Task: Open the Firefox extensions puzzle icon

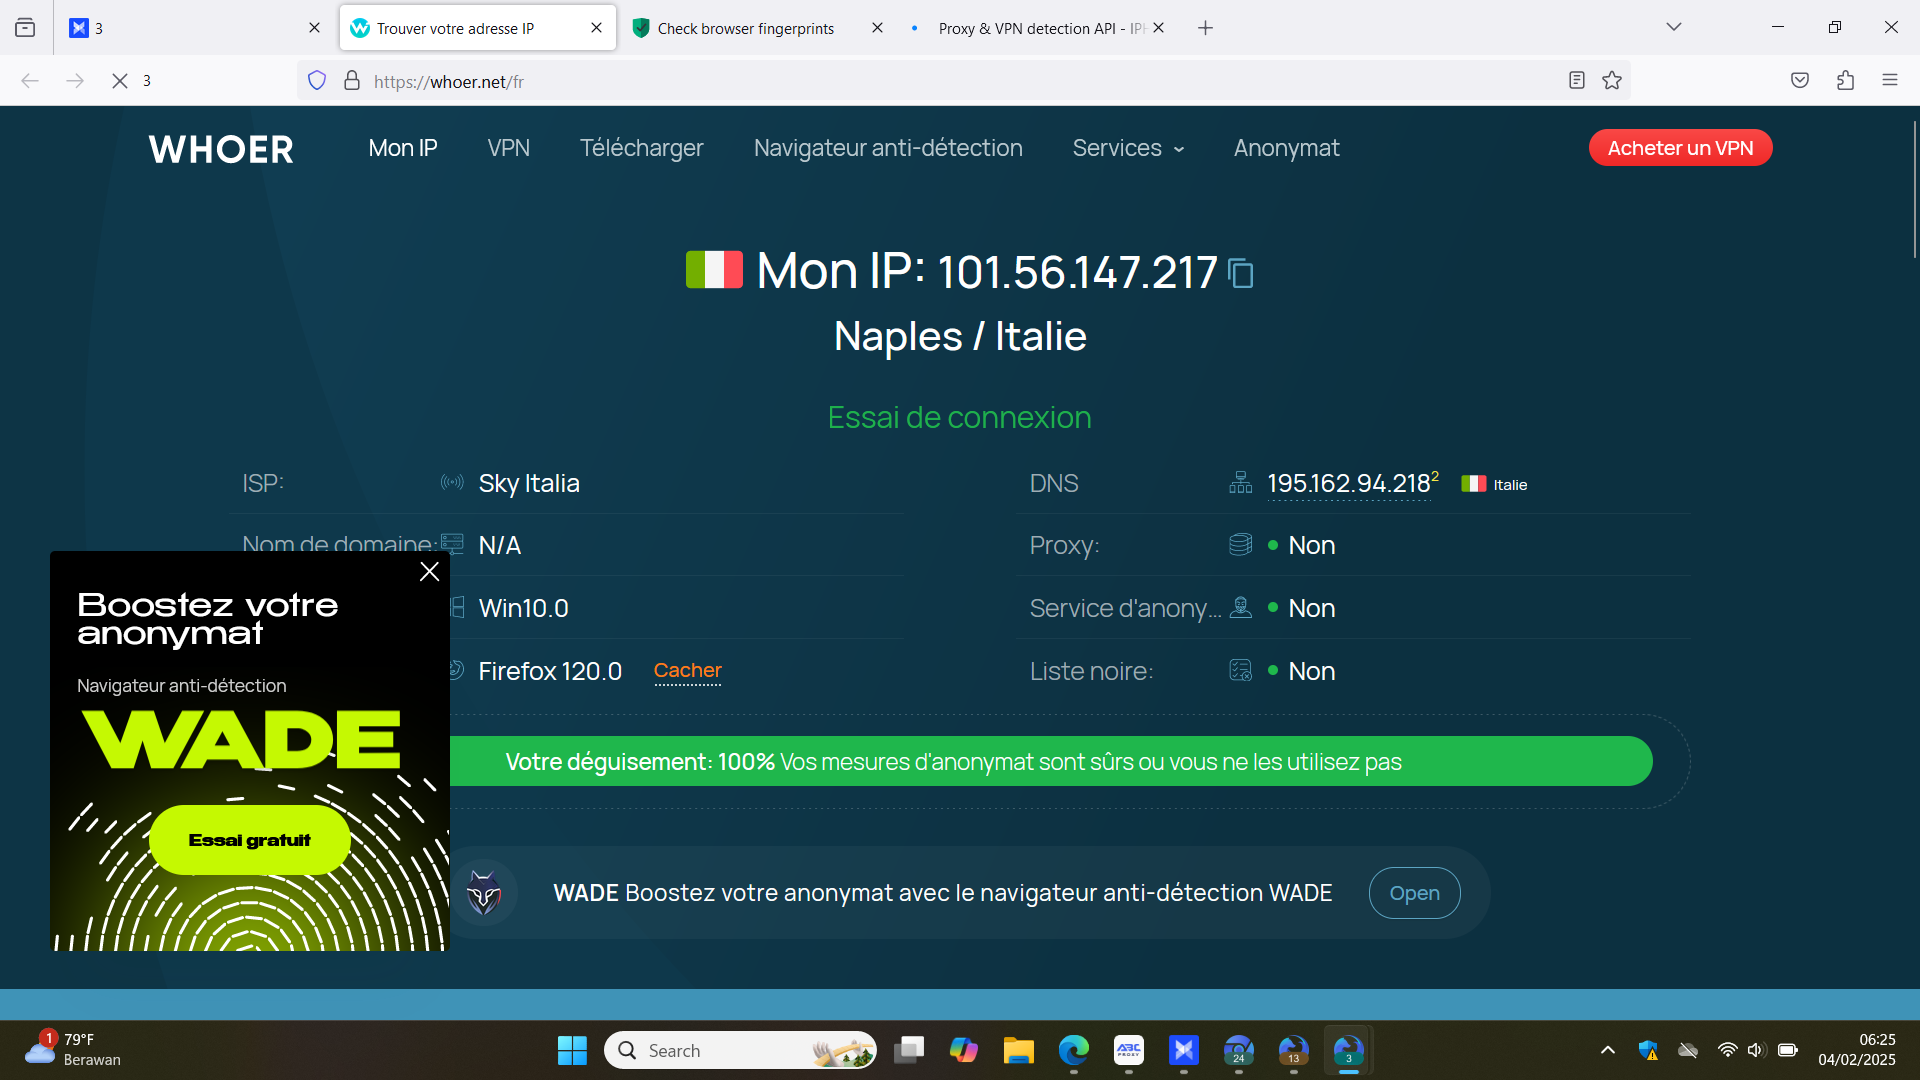Action: point(1846,81)
